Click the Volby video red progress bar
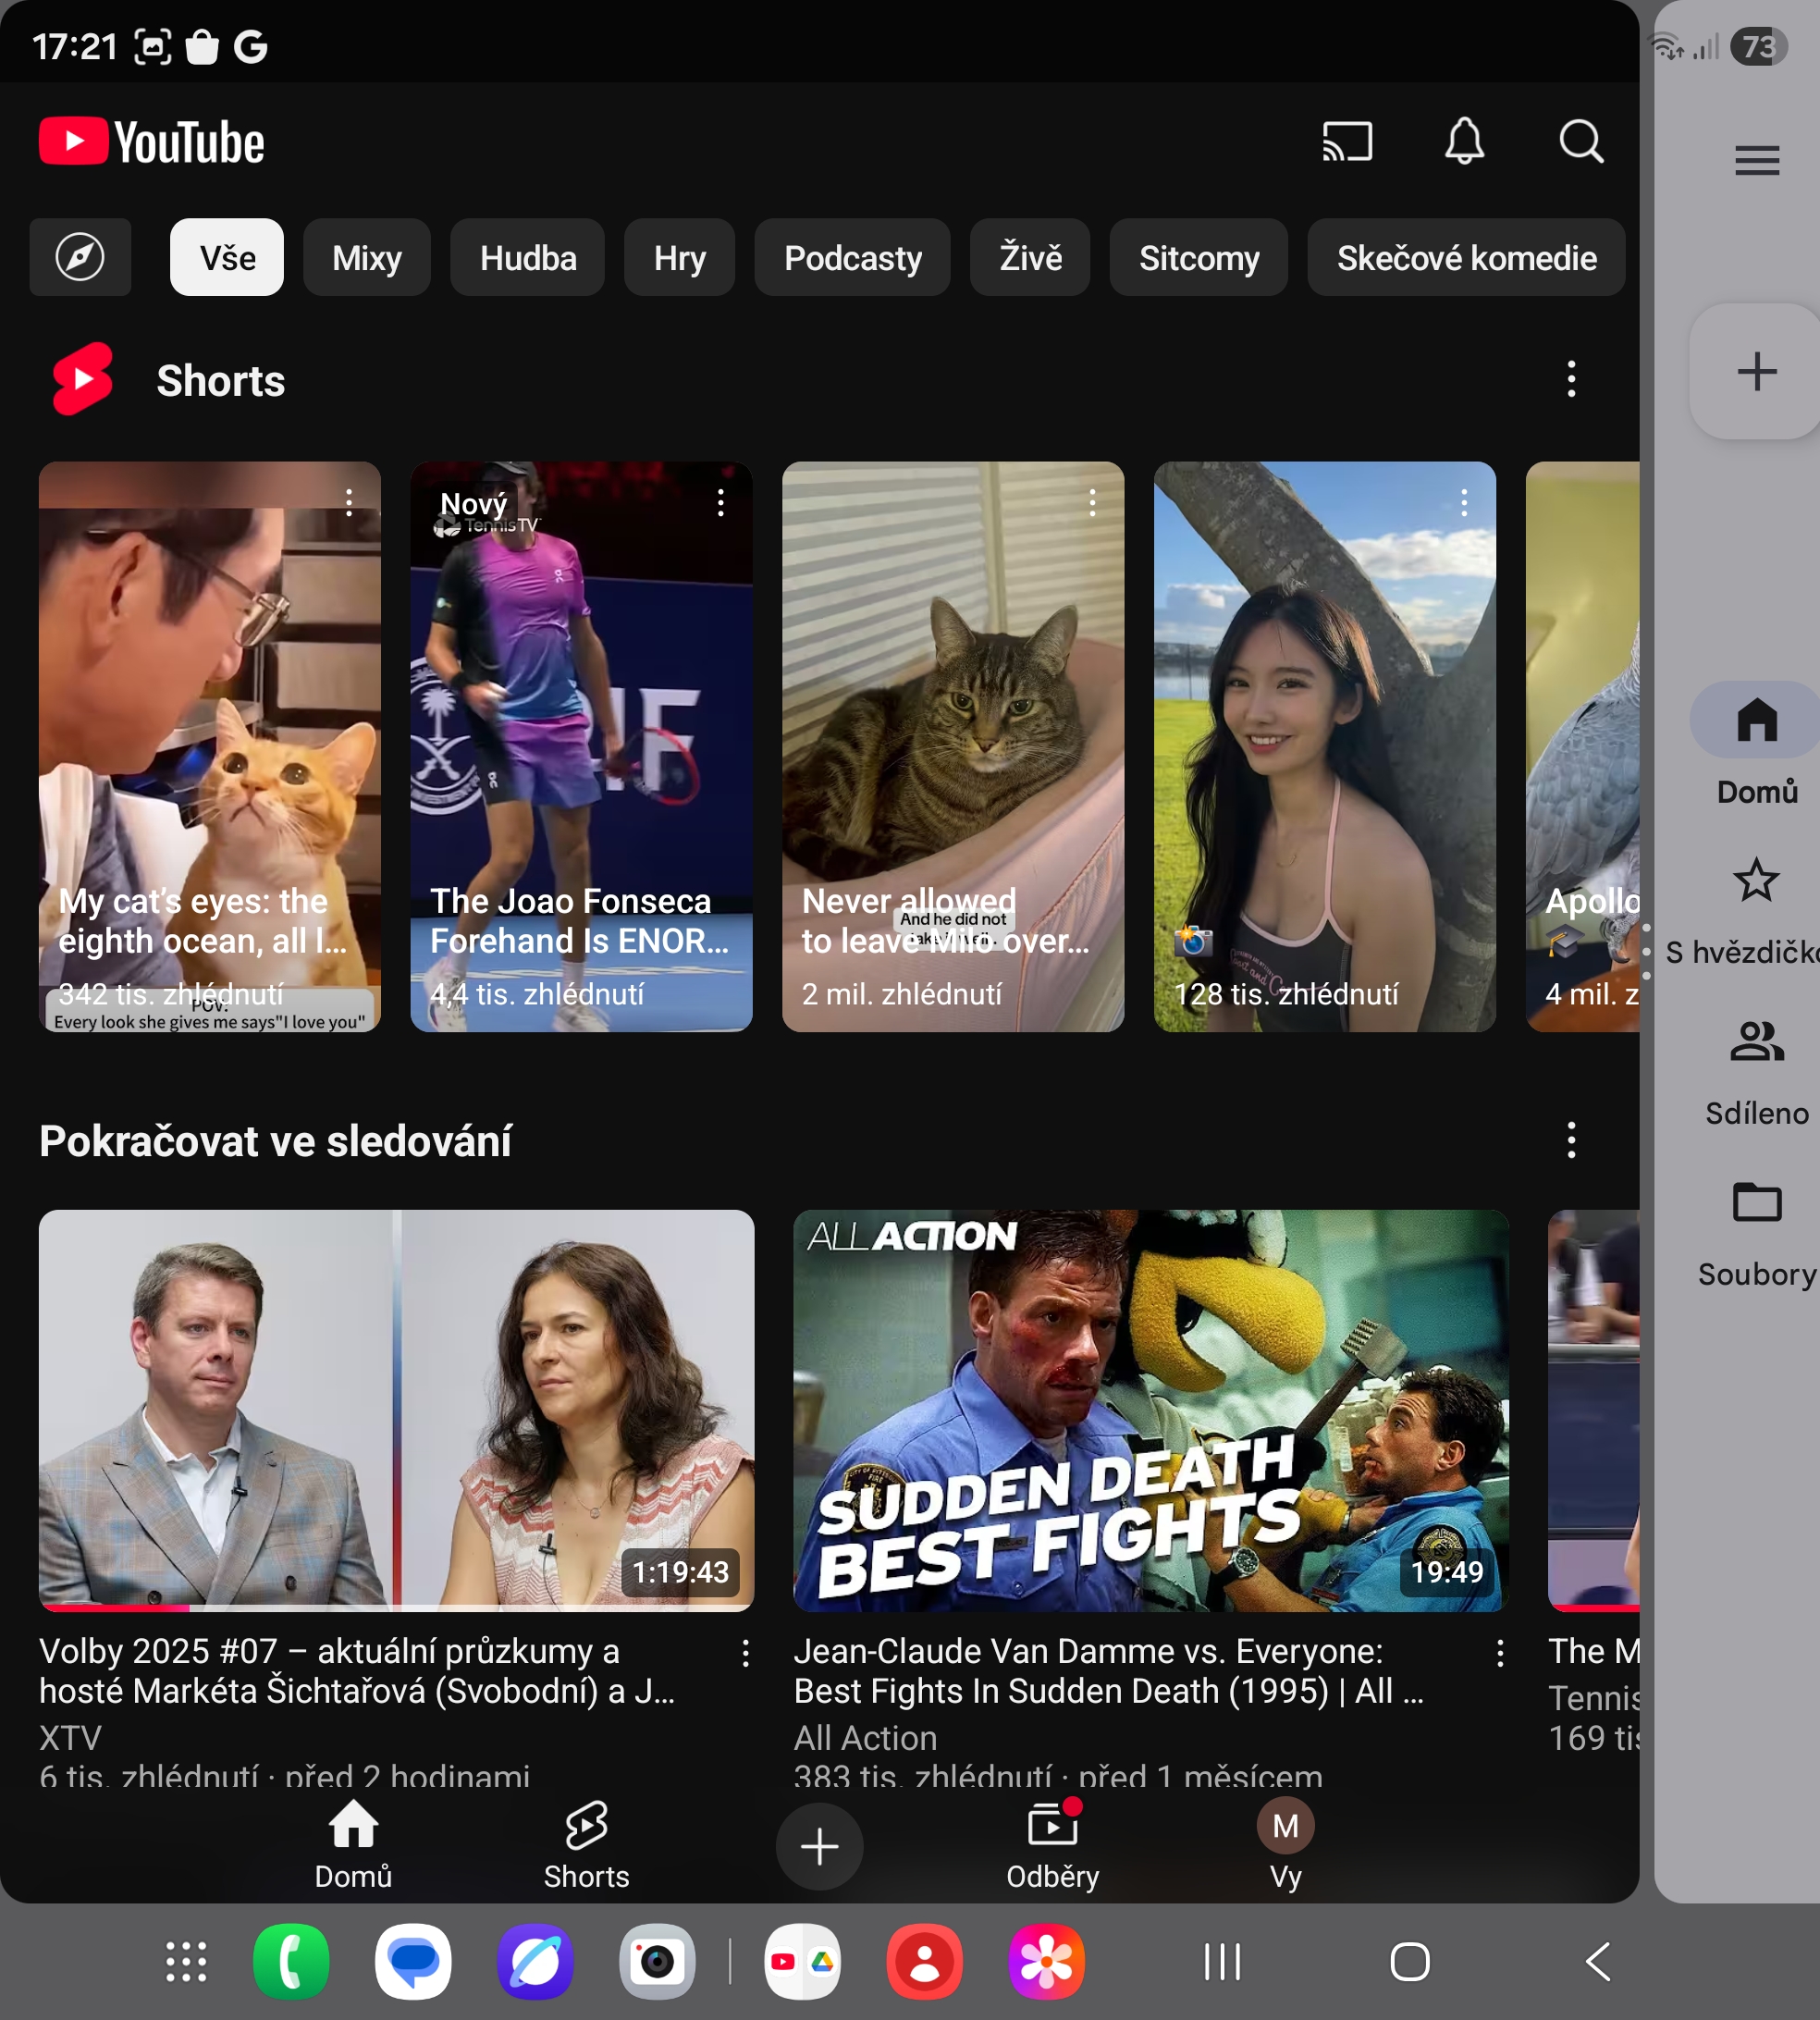This screenshot has width=1820, height=2020. click(x=114, y=1608)
